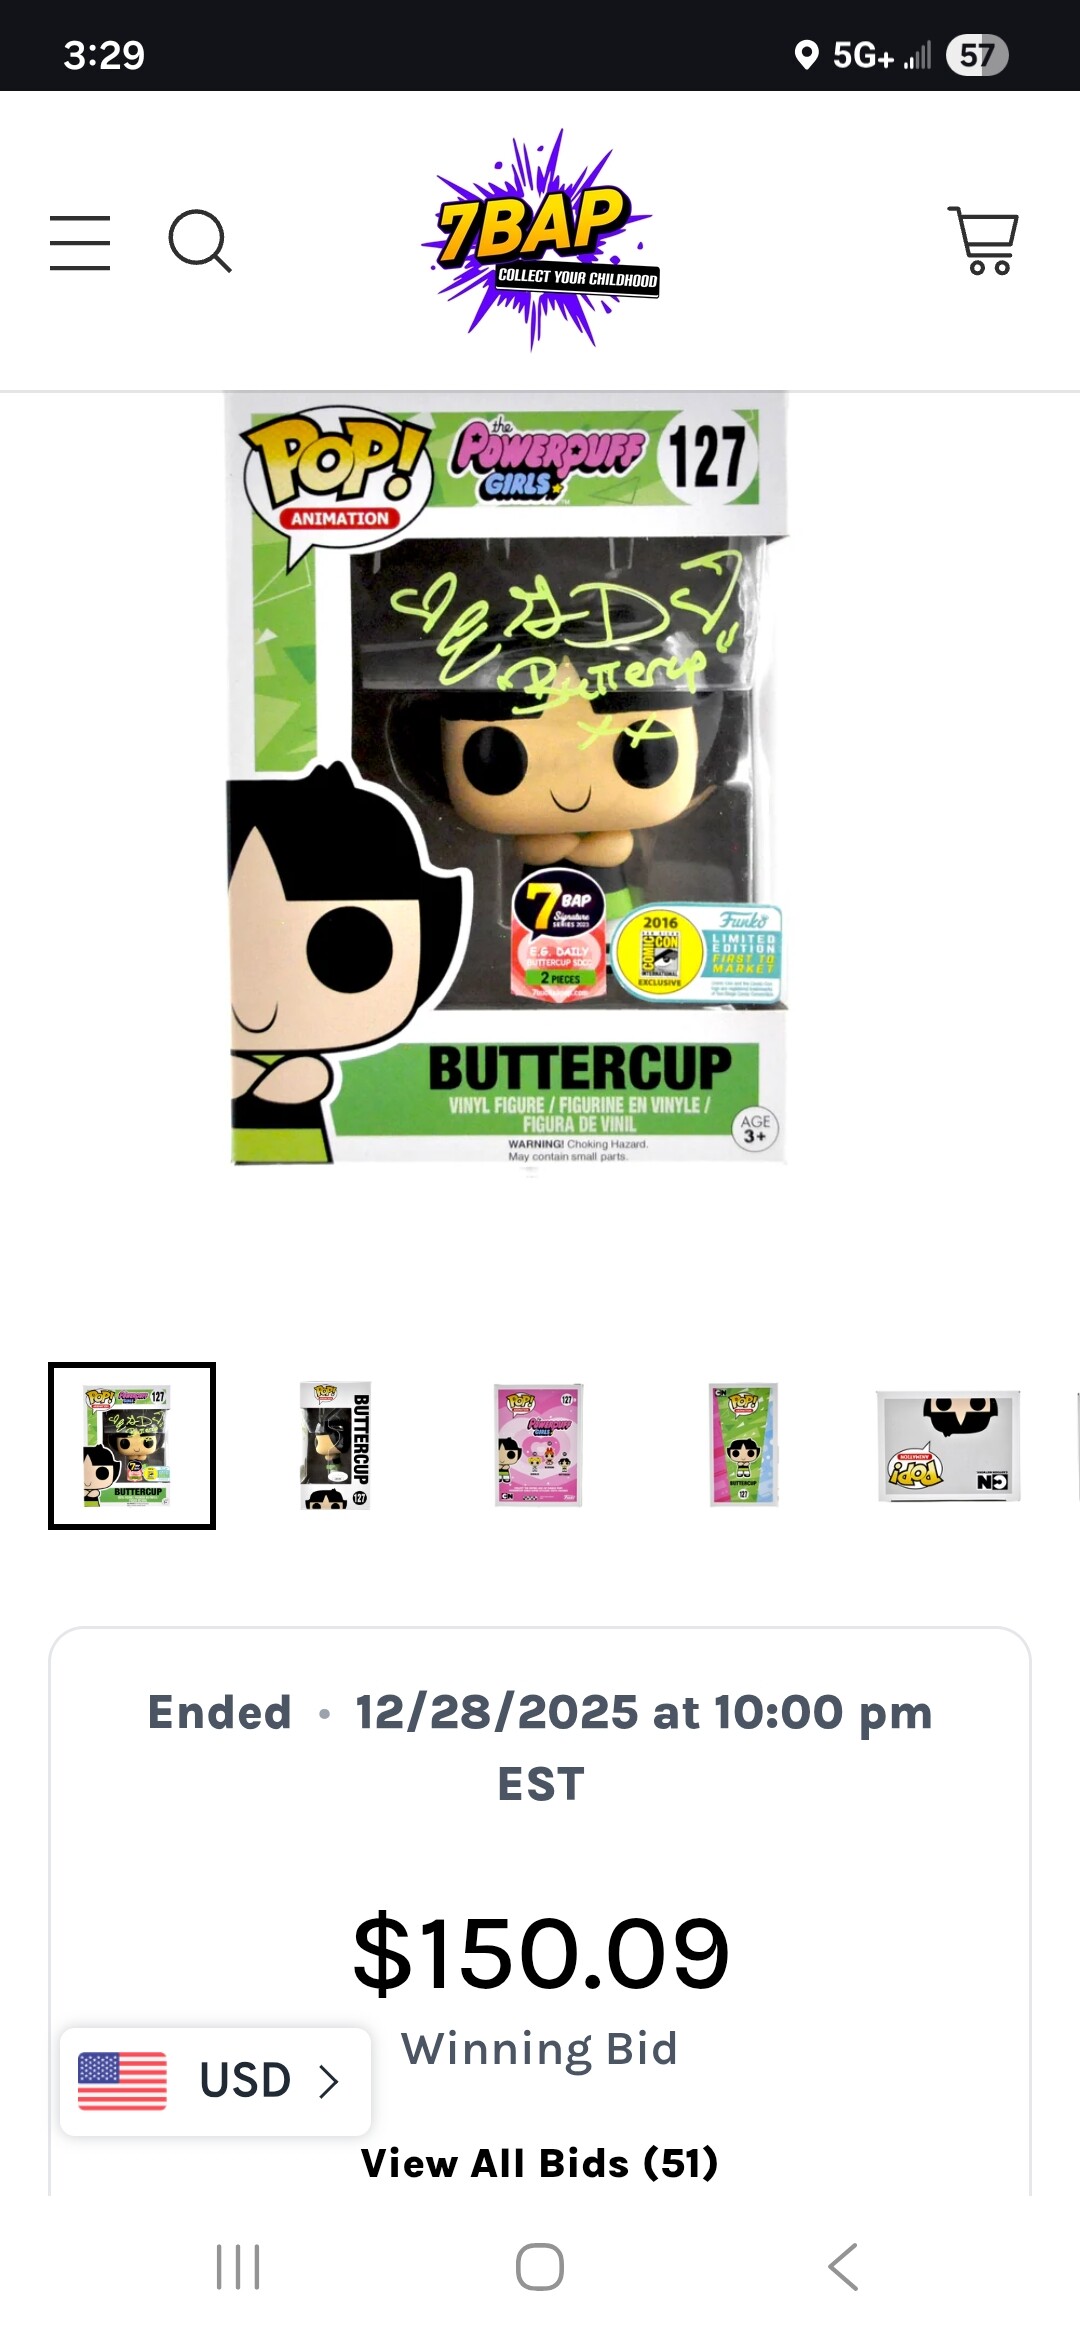Image resolution: width=1080 pixels, height=2340 pixels.
Task: Tap the Android home button
Action: pos(540,2266)
